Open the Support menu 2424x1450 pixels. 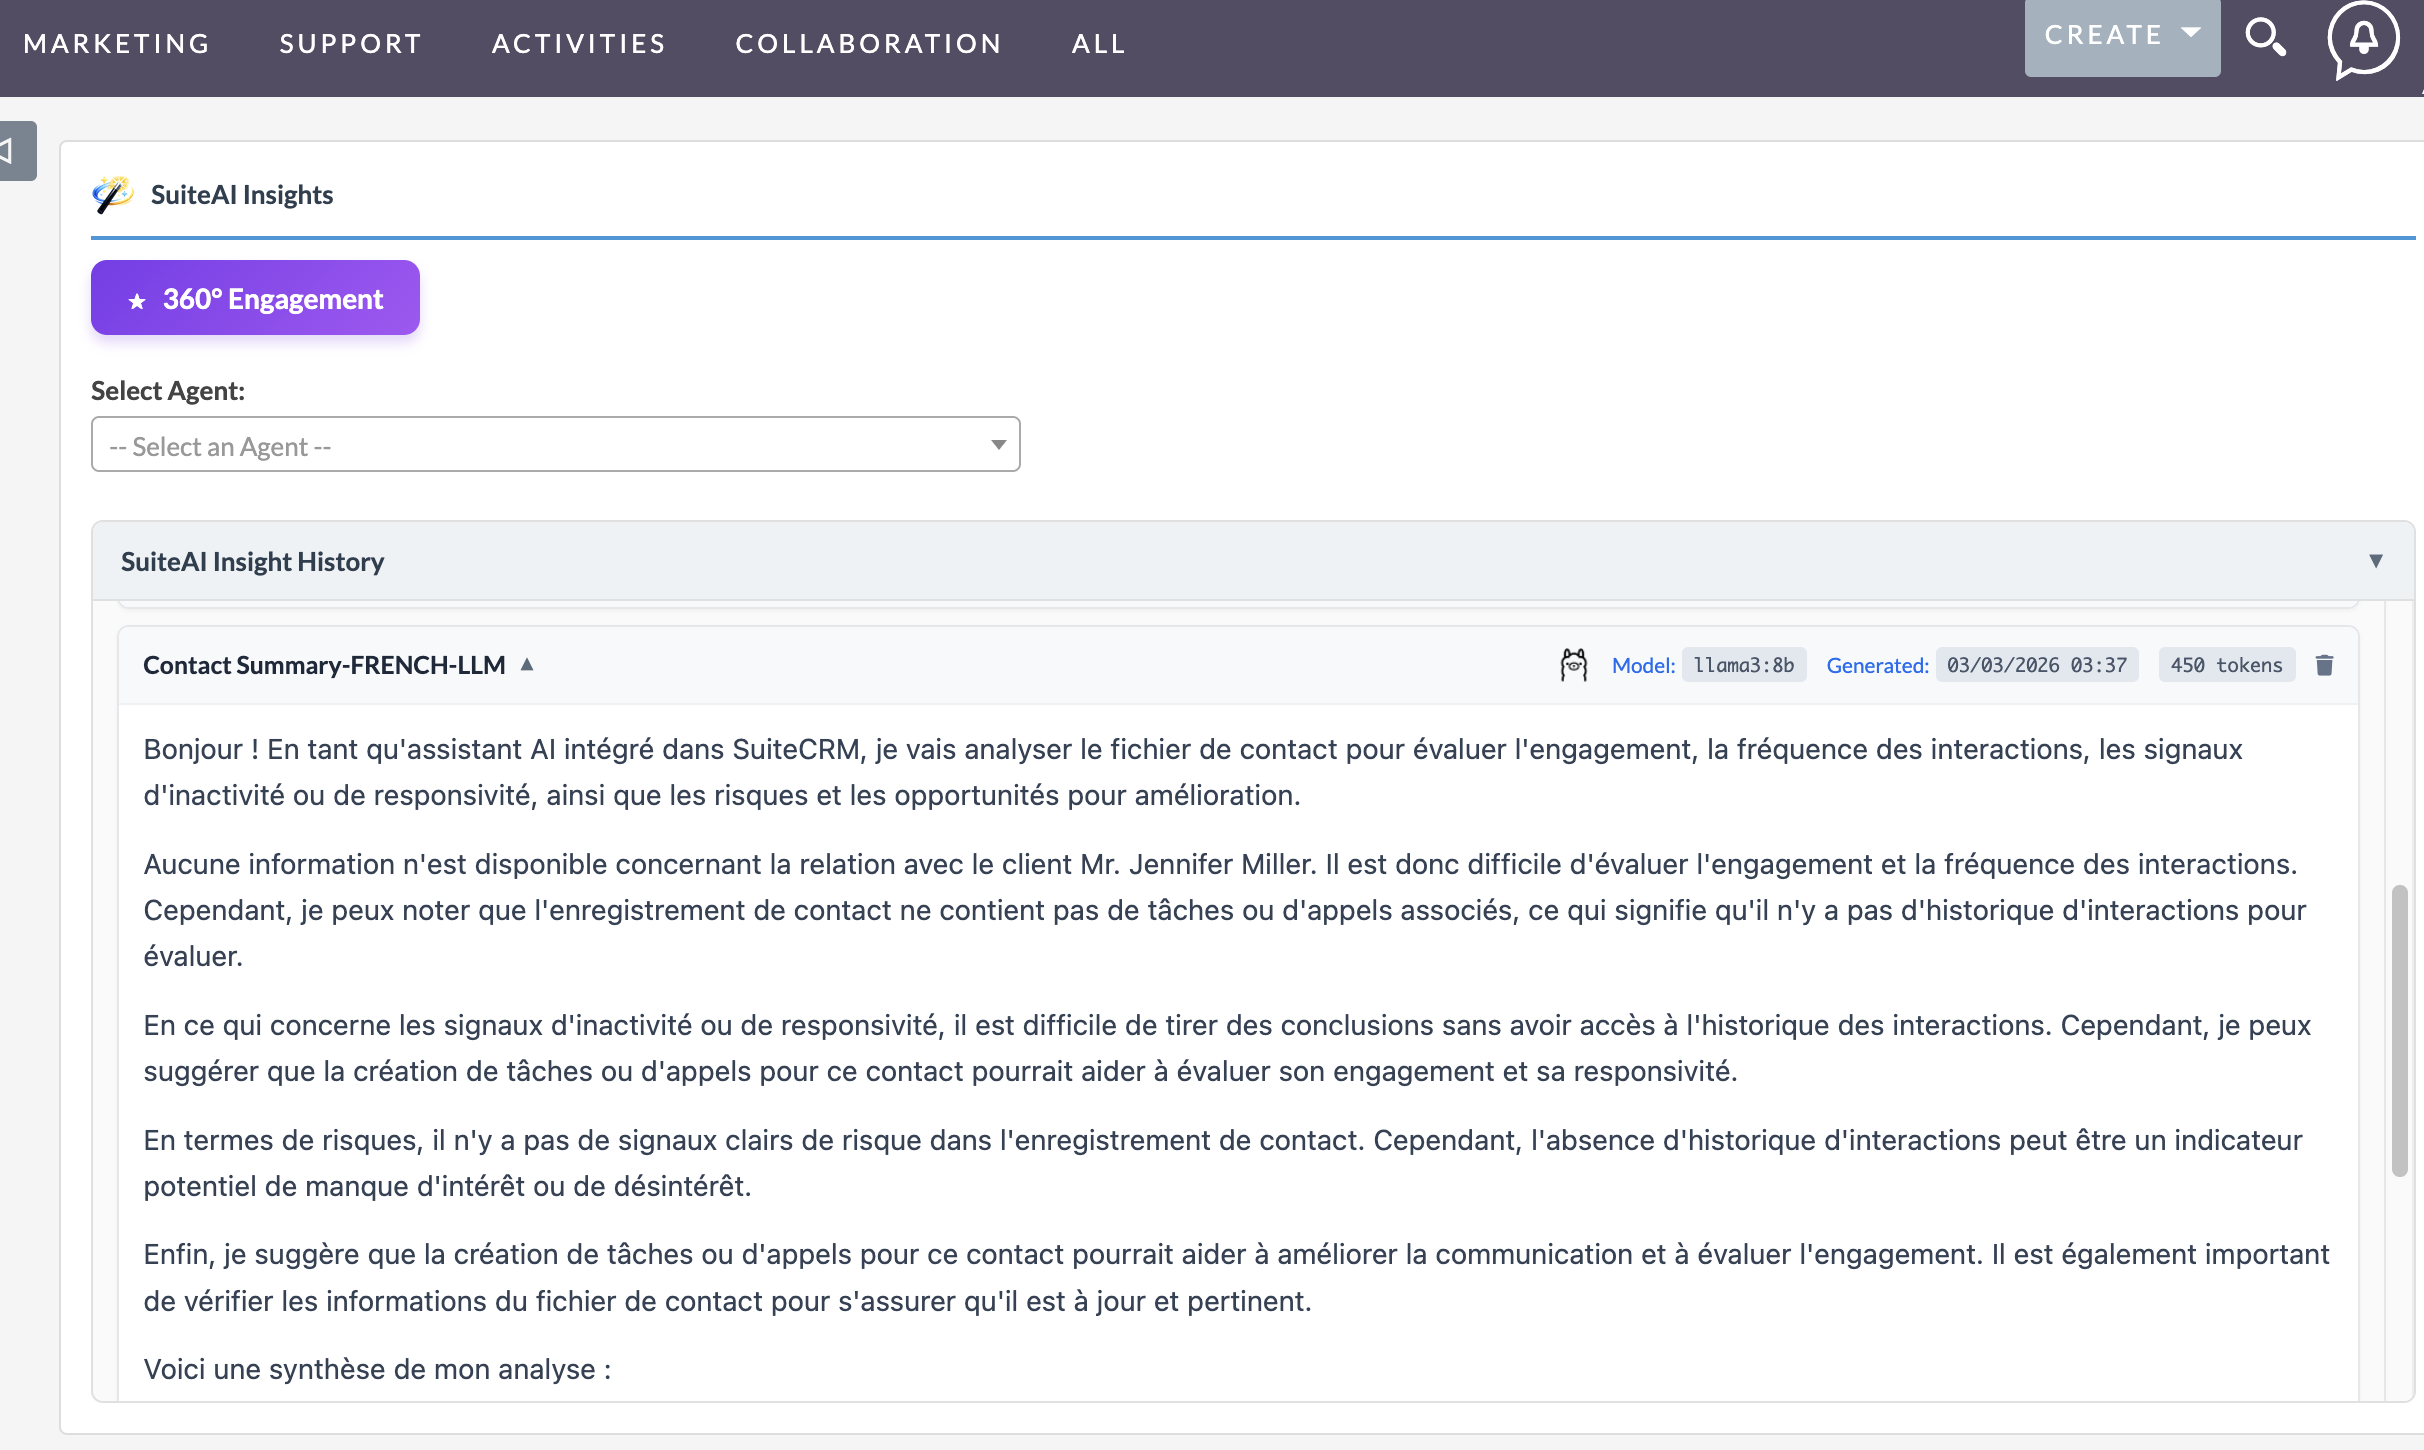(x=350, y=44)
